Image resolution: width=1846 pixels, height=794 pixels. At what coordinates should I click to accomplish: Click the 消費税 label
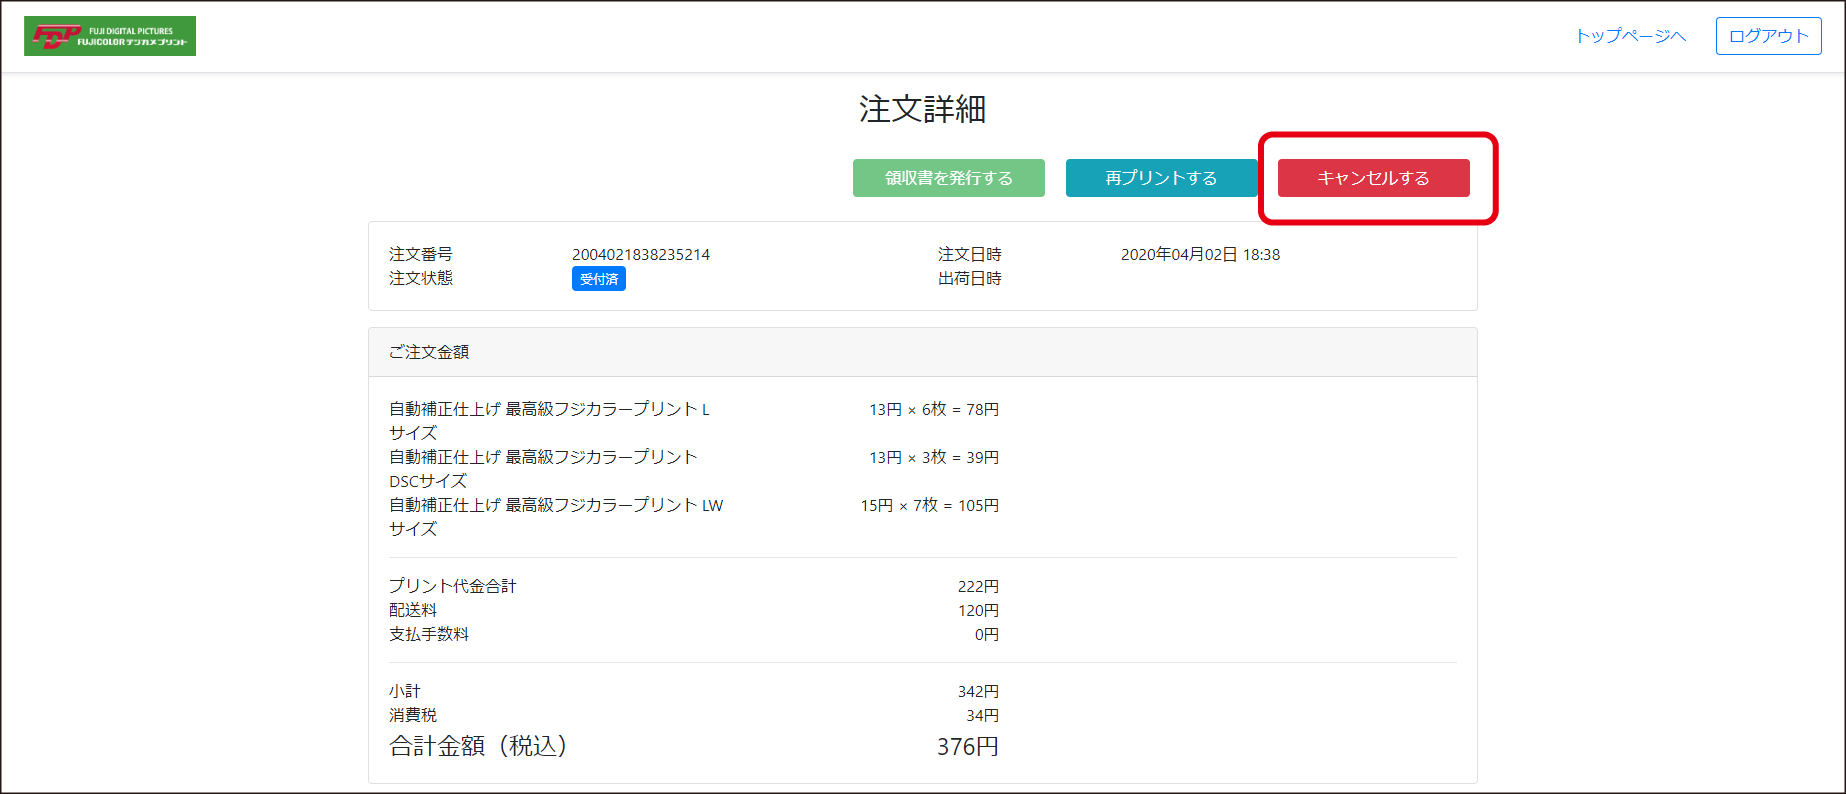413,715
